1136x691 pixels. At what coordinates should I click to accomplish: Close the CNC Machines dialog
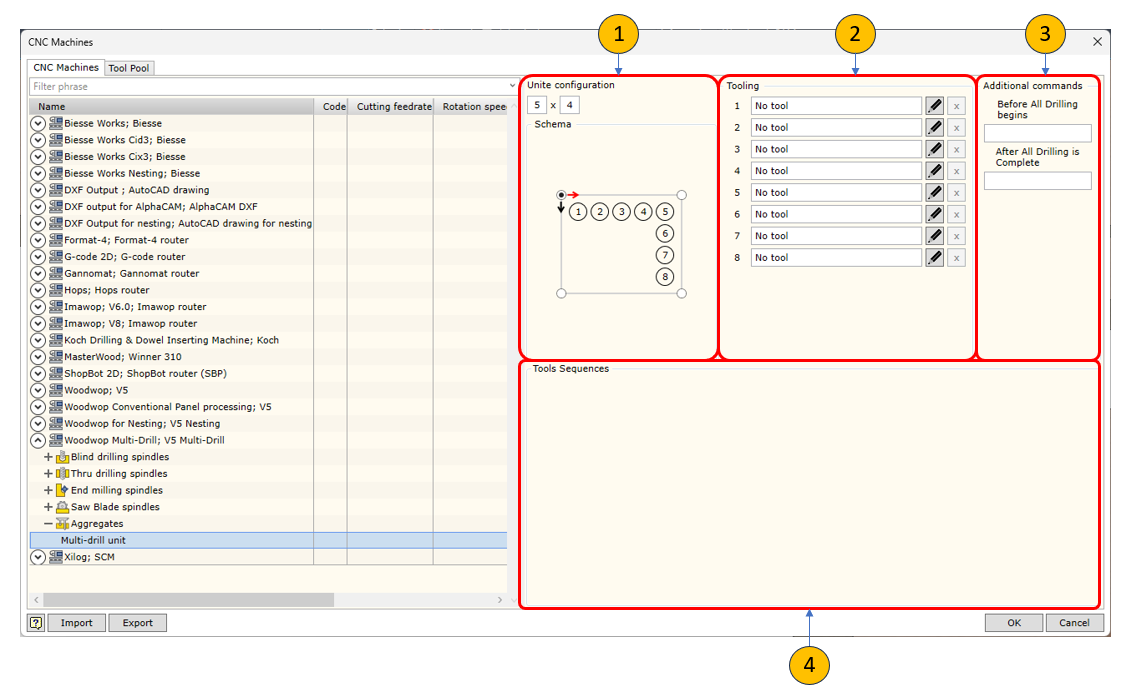tap(1097, 42)
